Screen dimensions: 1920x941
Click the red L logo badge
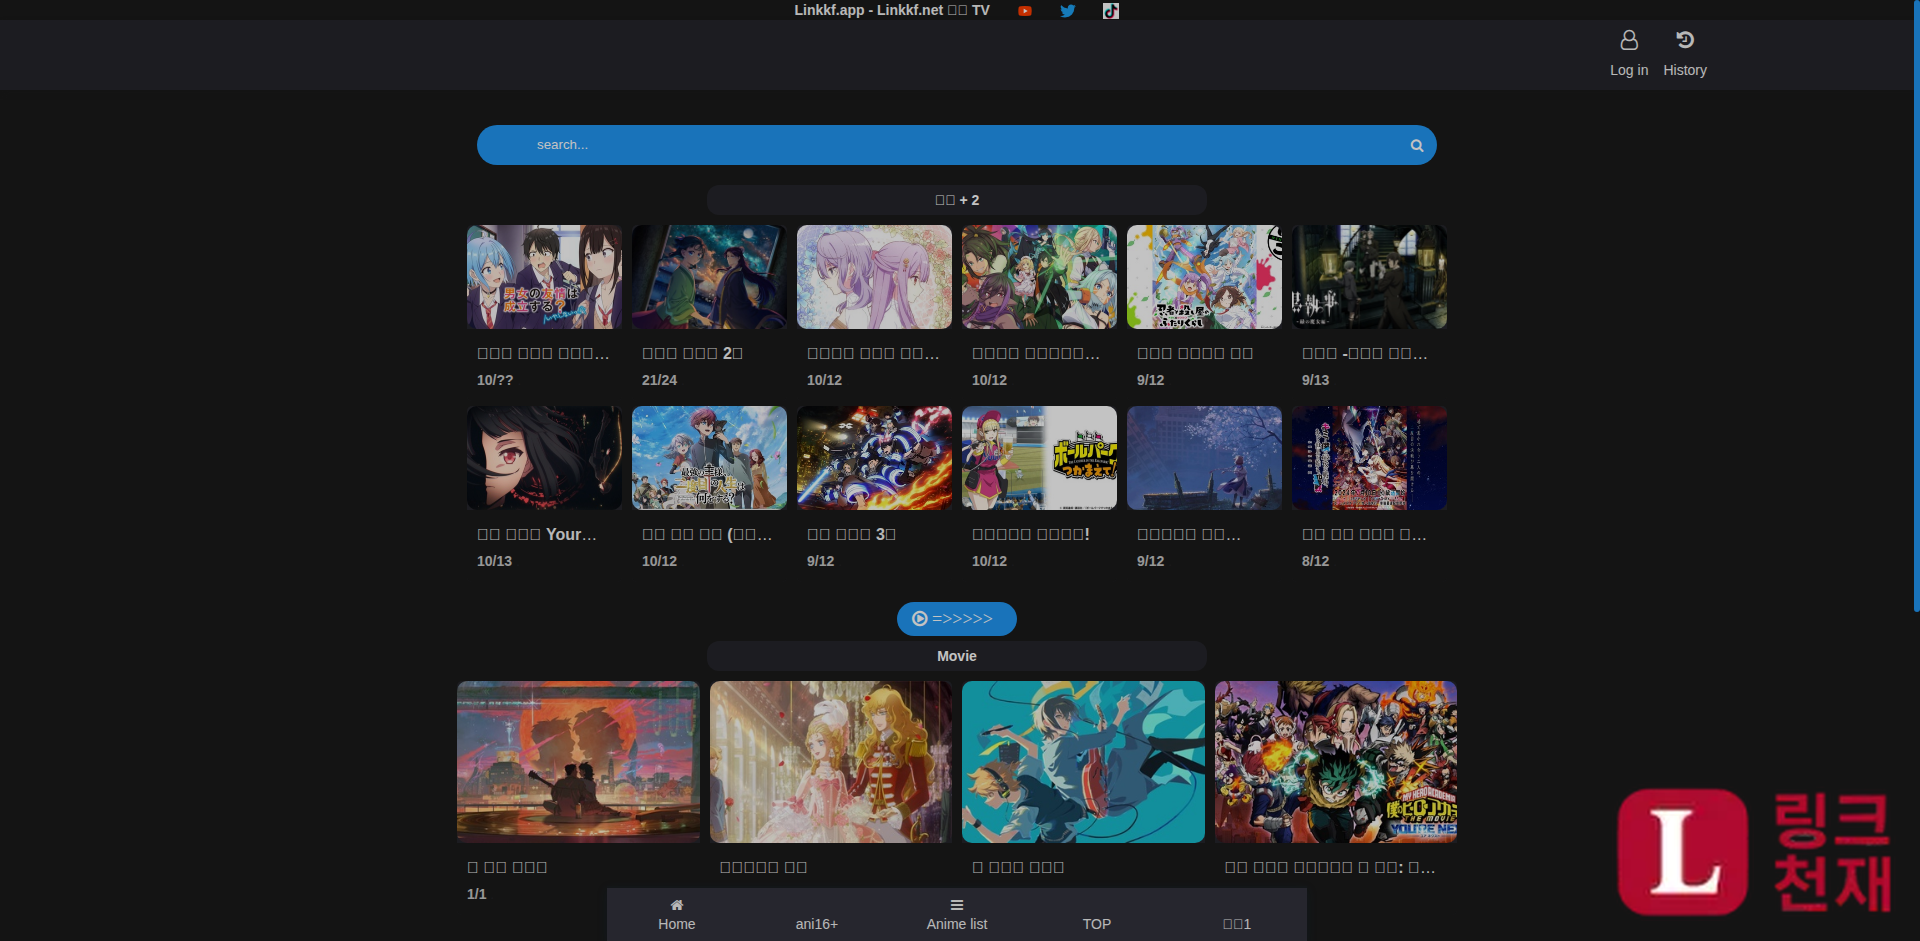[x=1683, y=852]
